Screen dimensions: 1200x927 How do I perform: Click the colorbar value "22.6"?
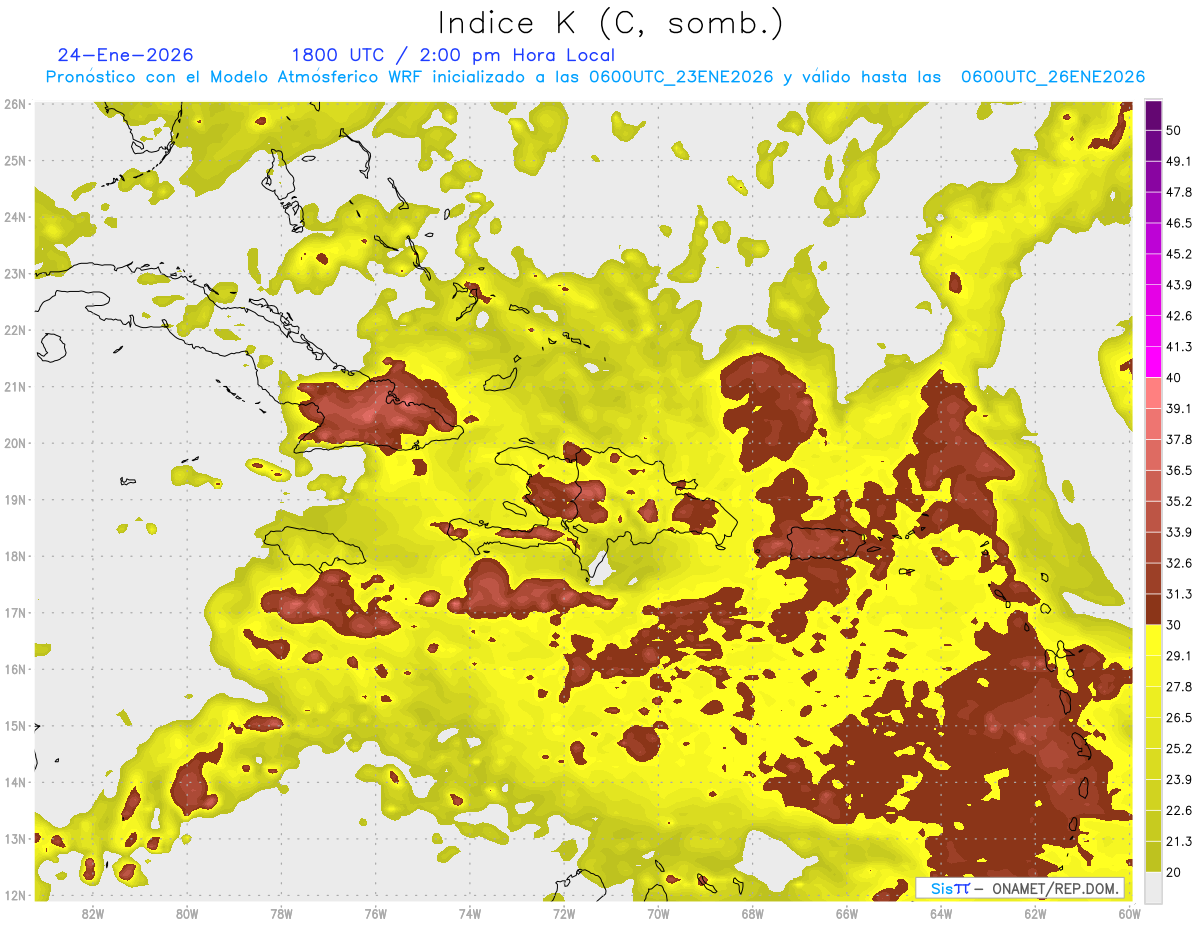tap(1178, 811)
